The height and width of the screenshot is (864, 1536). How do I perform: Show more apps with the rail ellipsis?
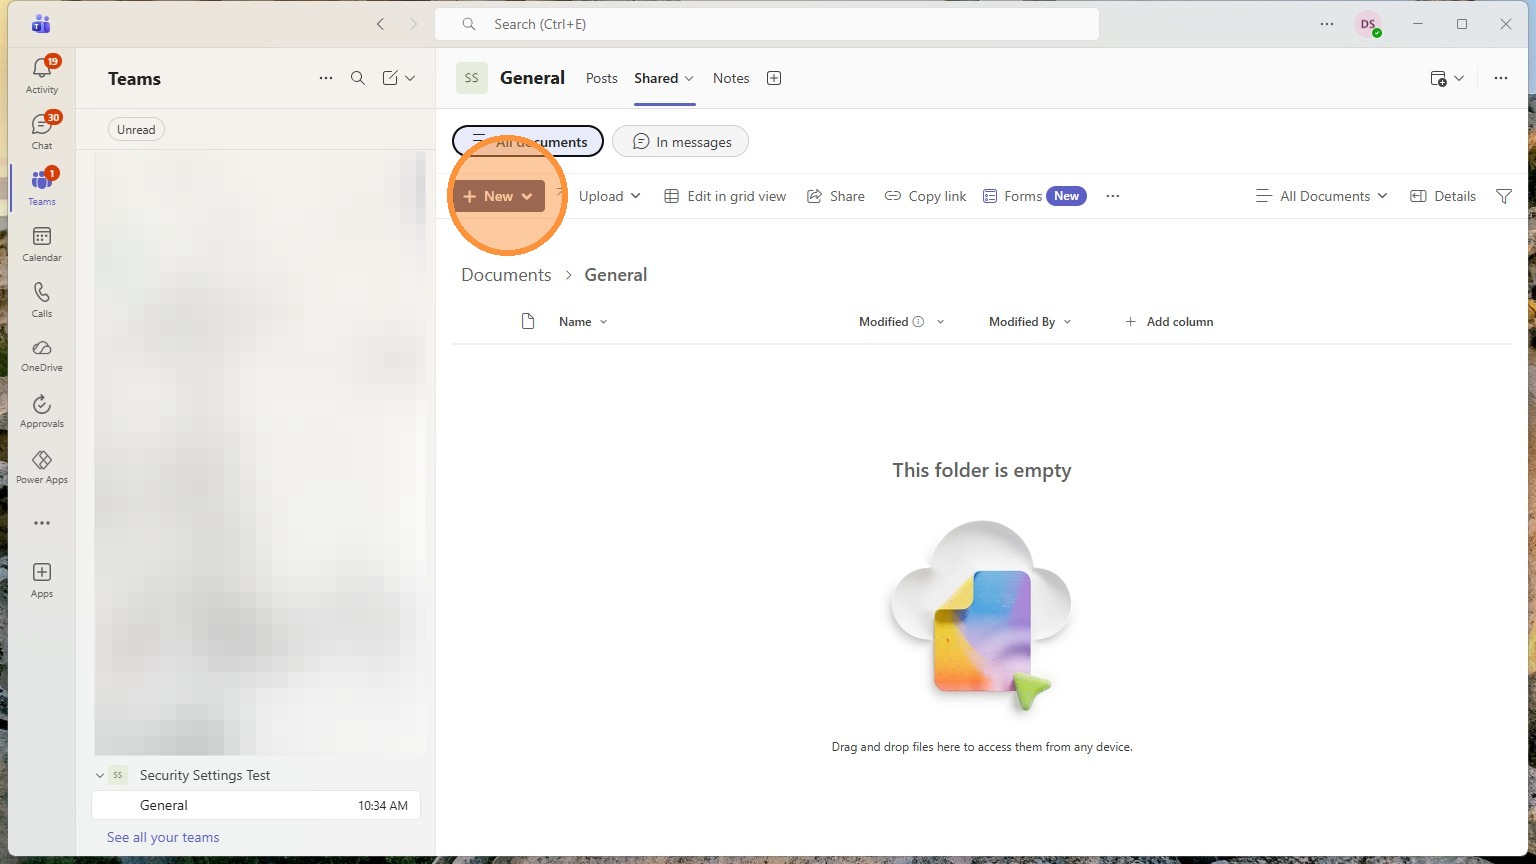[x=41, y=523]
